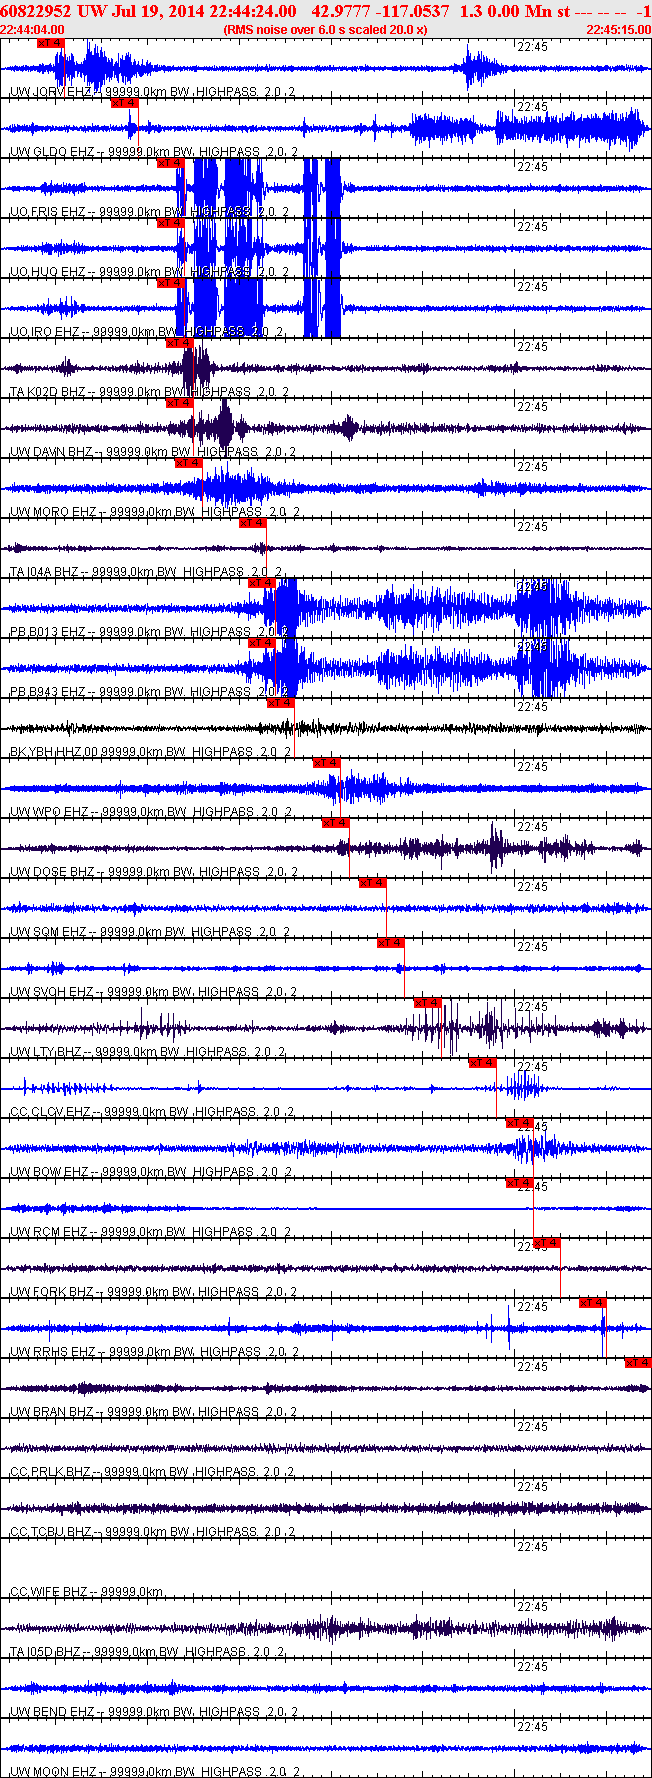The width and height of the screenshot is (652, 1778).
Task: Click the magnitude text 1.3 0.00 Mn
Action: (x=505, y=11)
